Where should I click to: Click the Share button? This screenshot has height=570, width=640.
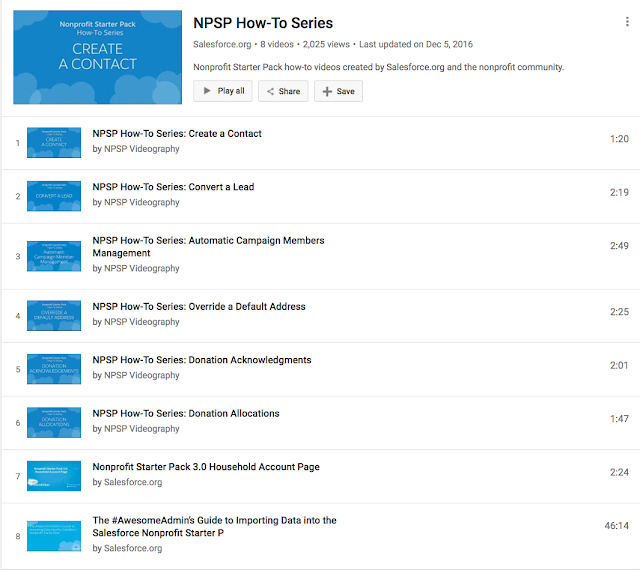(282, 91)
